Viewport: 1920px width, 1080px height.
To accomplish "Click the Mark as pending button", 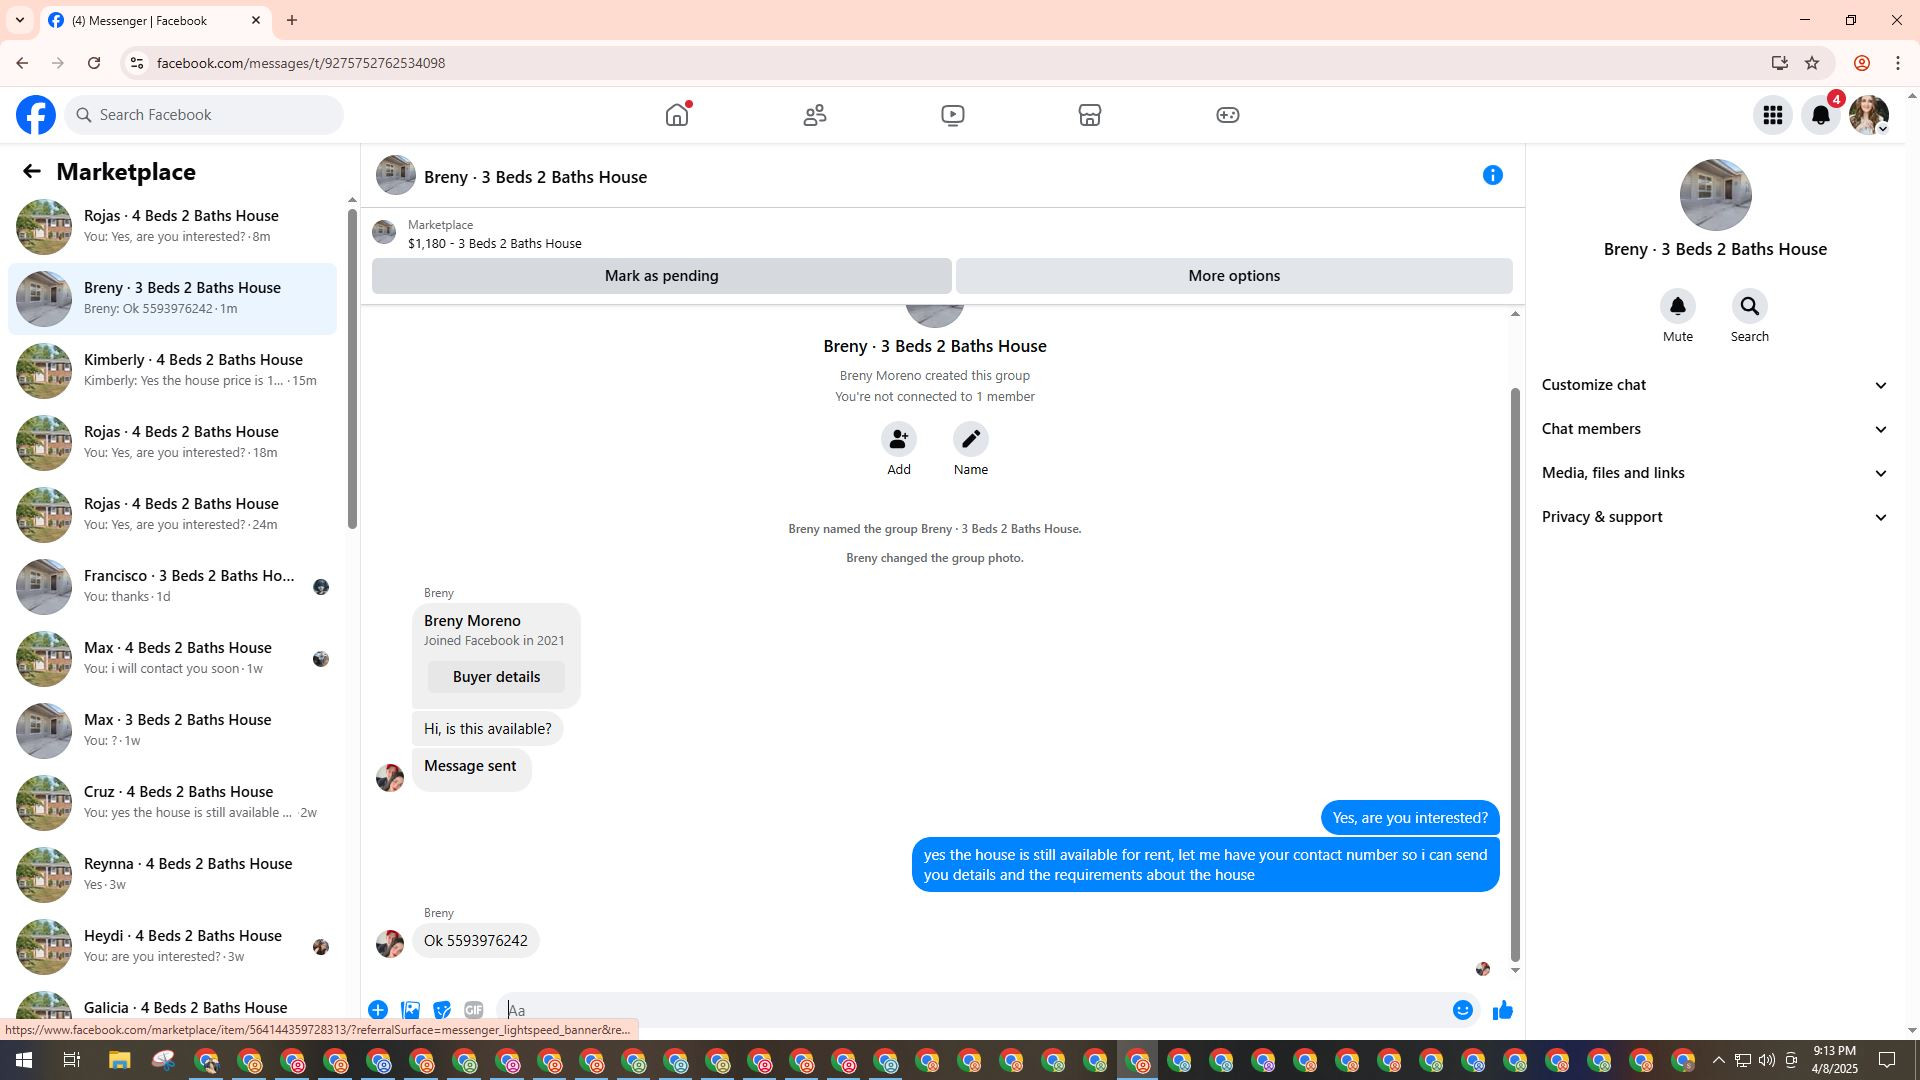I will click(661, 276).
